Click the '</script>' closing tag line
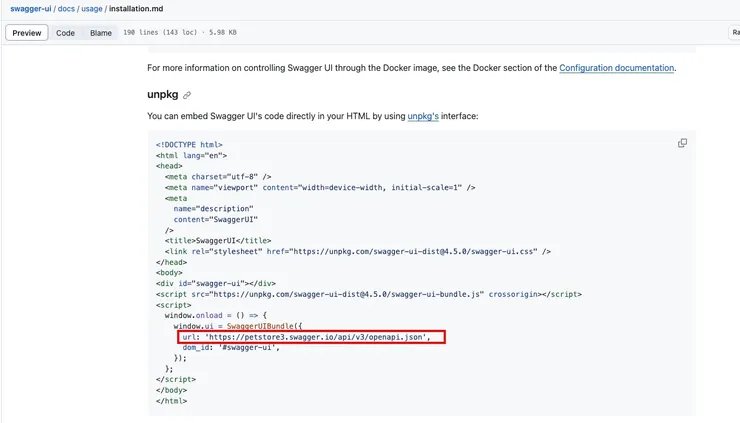740x423 pixels. click(176, 380)
